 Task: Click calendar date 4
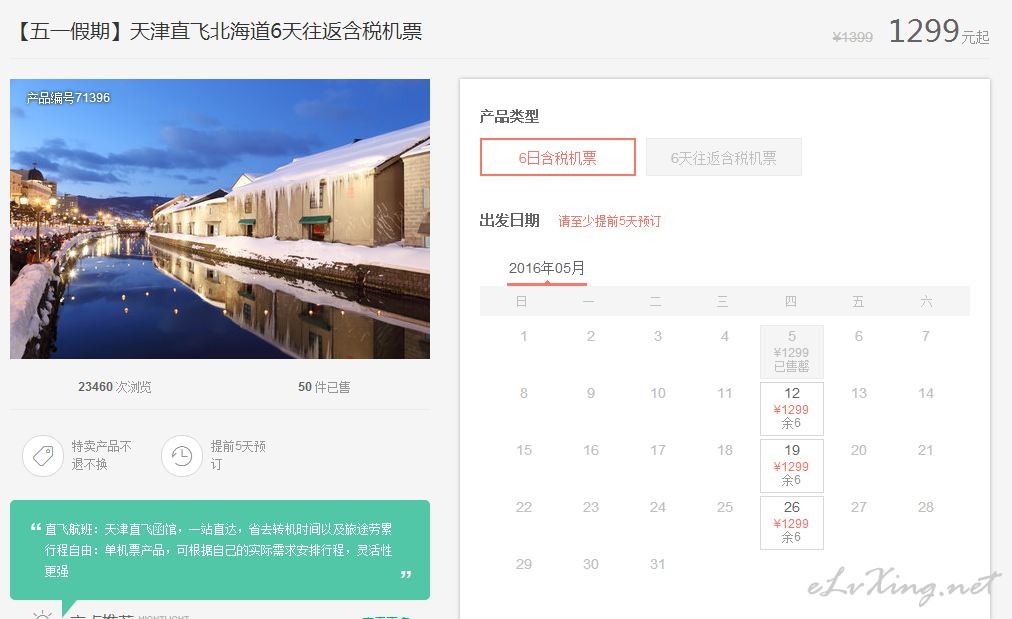[x=725, y=336]
